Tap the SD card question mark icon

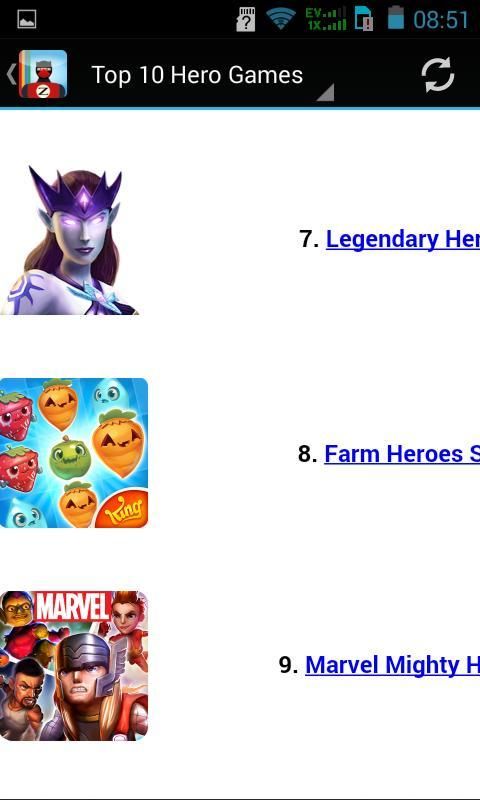tap(246, 20)
